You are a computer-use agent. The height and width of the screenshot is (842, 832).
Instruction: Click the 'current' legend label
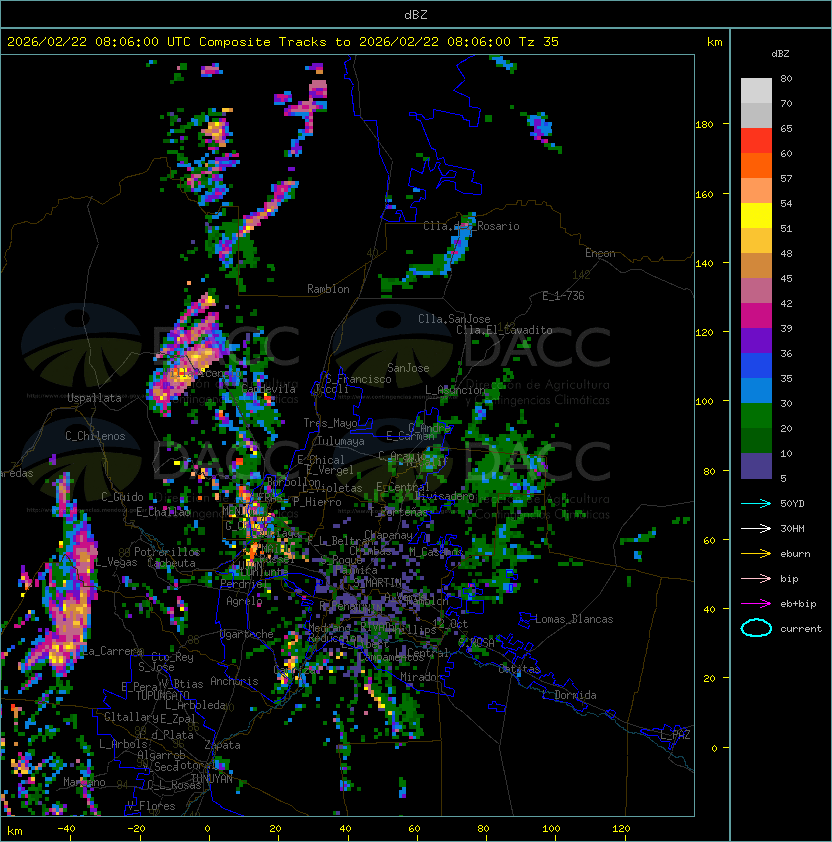[801, 629]
